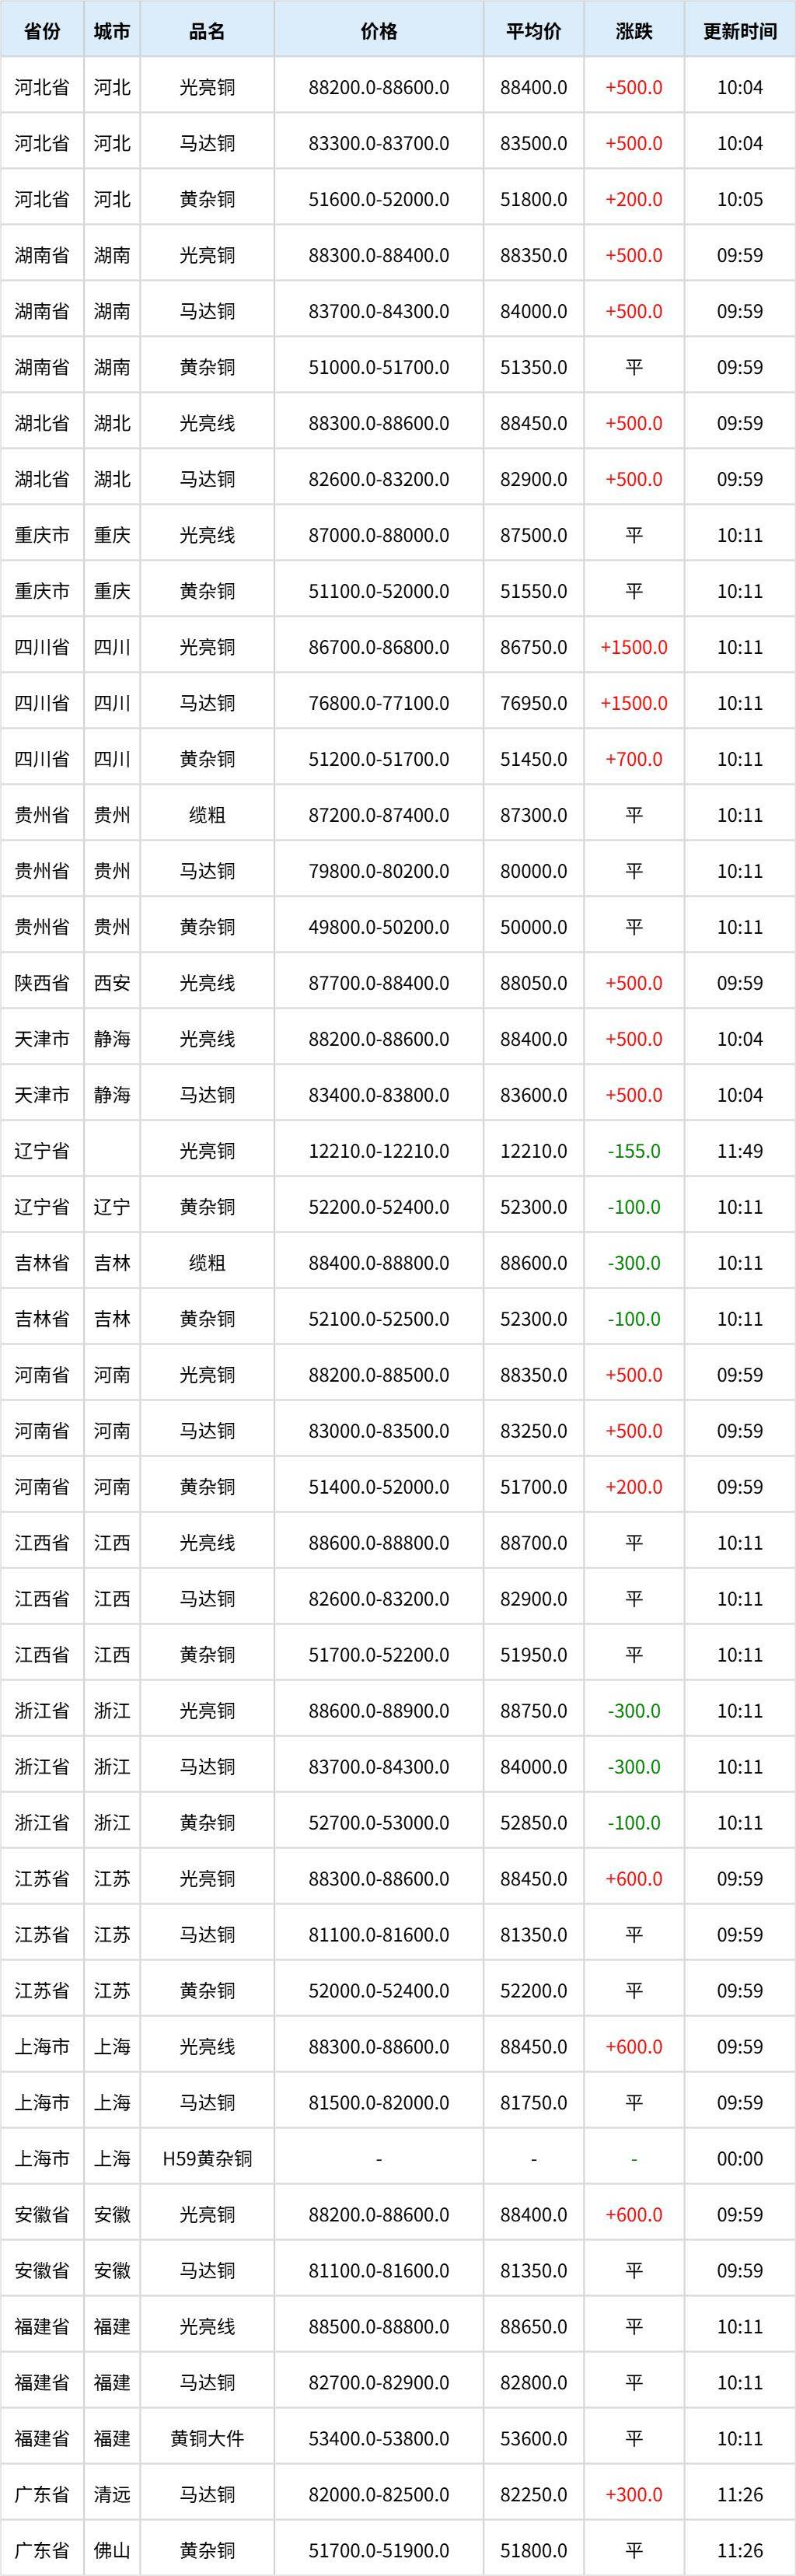Select the 西安 city cell

tap(112, 983)
